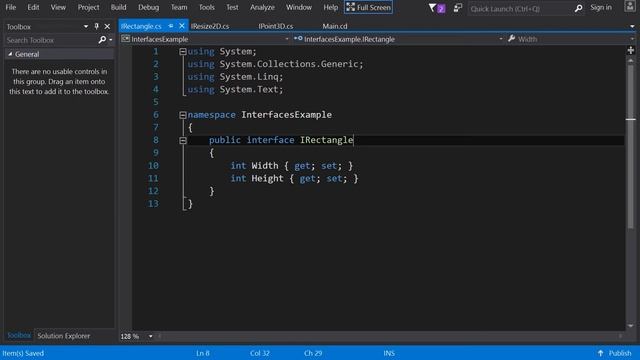Open the document tabs overflow dropdown
This screenshot has height=360, width=640.
(632, 26)
